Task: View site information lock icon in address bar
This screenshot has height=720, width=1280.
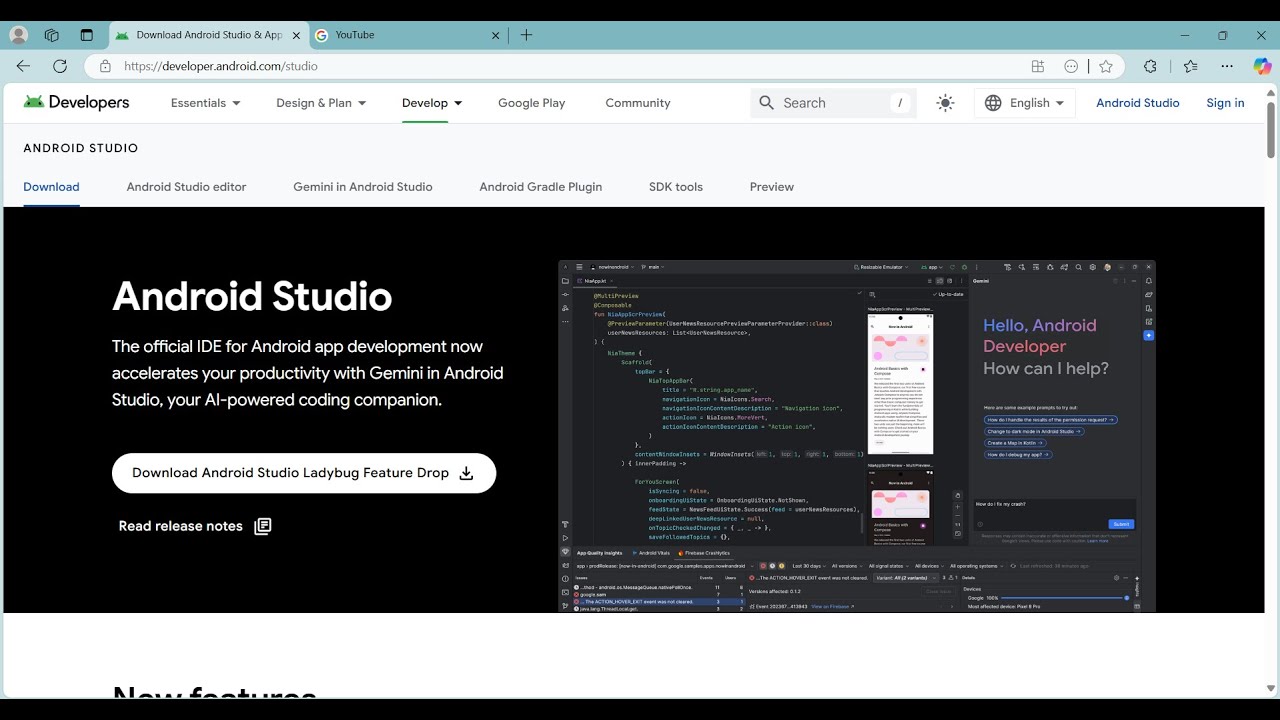Action: click(x=105, y=66)
